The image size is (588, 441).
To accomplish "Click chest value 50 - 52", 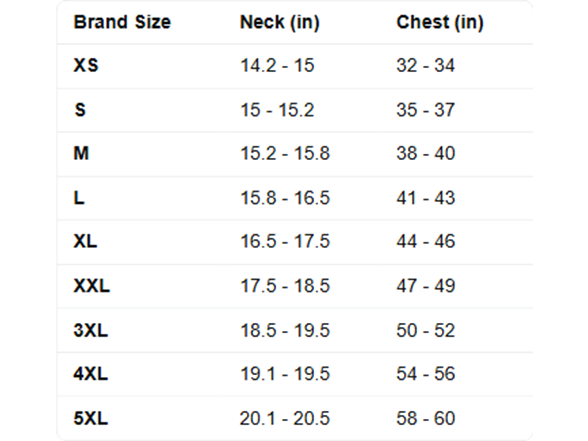I will click(426, 330).
